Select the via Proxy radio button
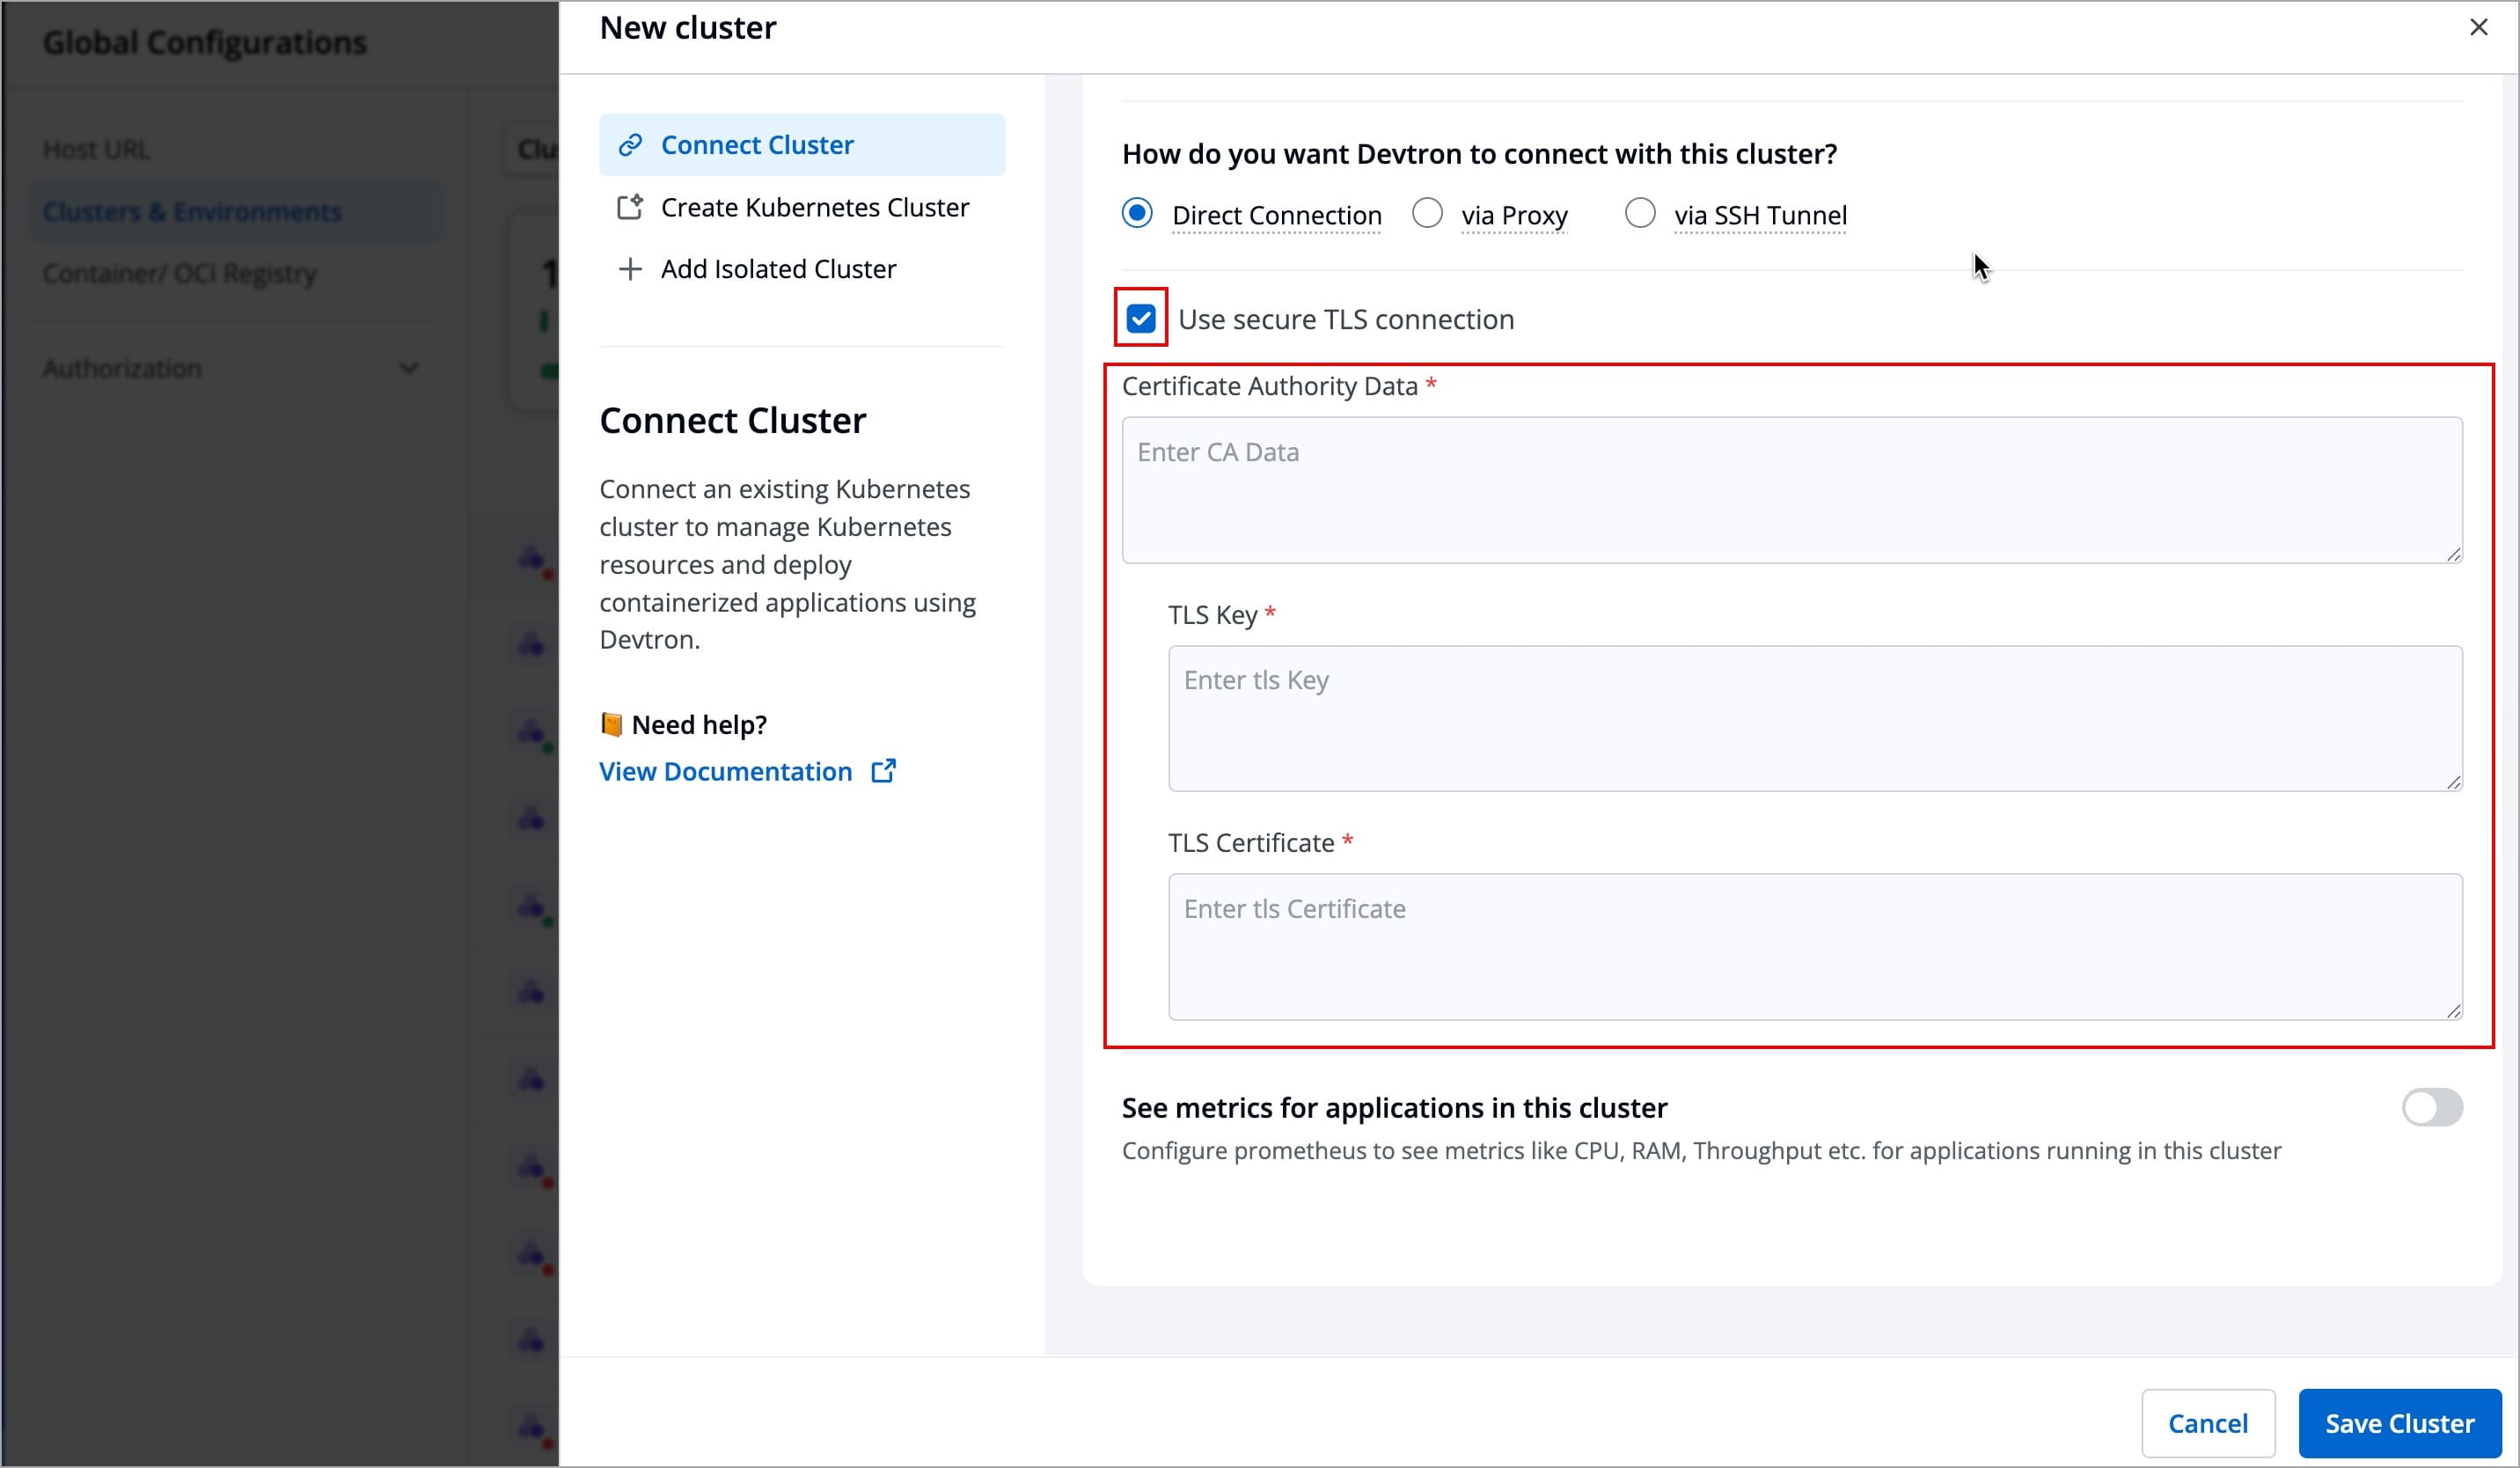The image size is (2520, 1468). pyautogui.click(x=1427, y=213)
